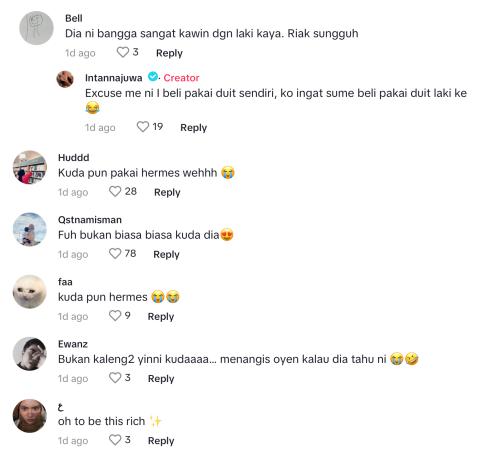This screenshot has height=454, width=500.
Task: Open Bell's profile picture
Action: pos(36,28)
